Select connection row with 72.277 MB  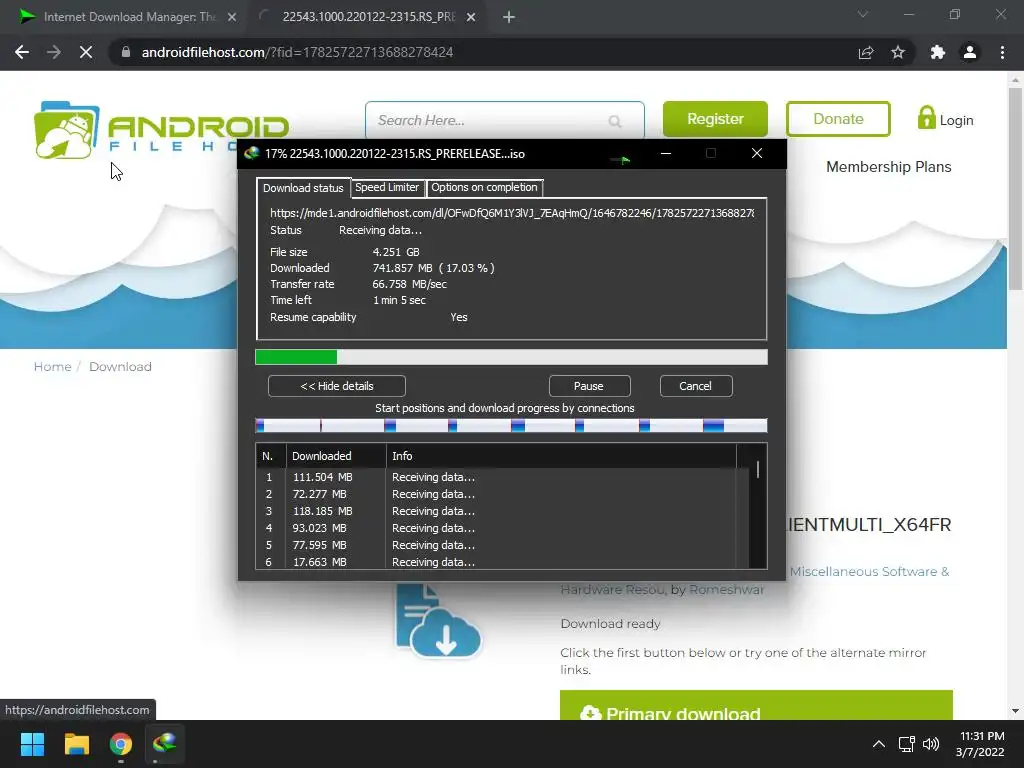click(x=502, y=494)
